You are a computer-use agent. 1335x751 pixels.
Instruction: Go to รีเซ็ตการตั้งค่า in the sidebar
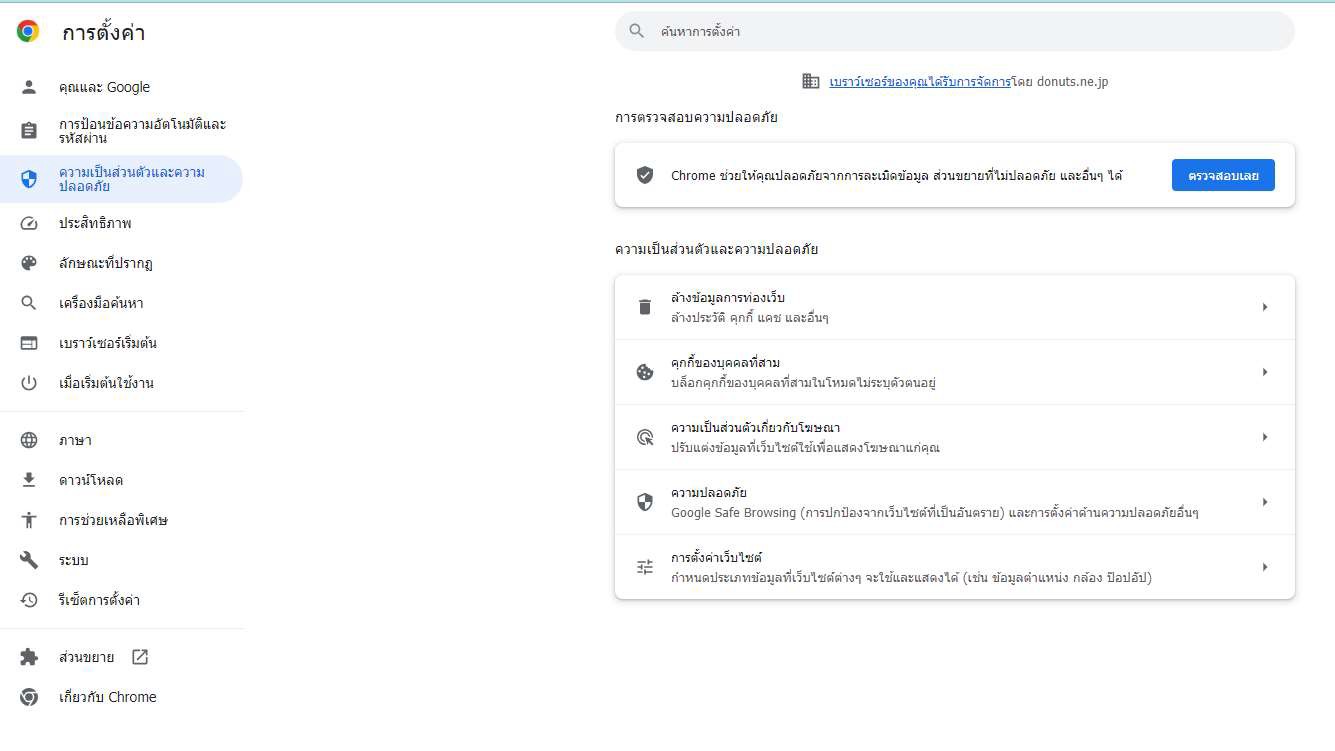point(99,600)
